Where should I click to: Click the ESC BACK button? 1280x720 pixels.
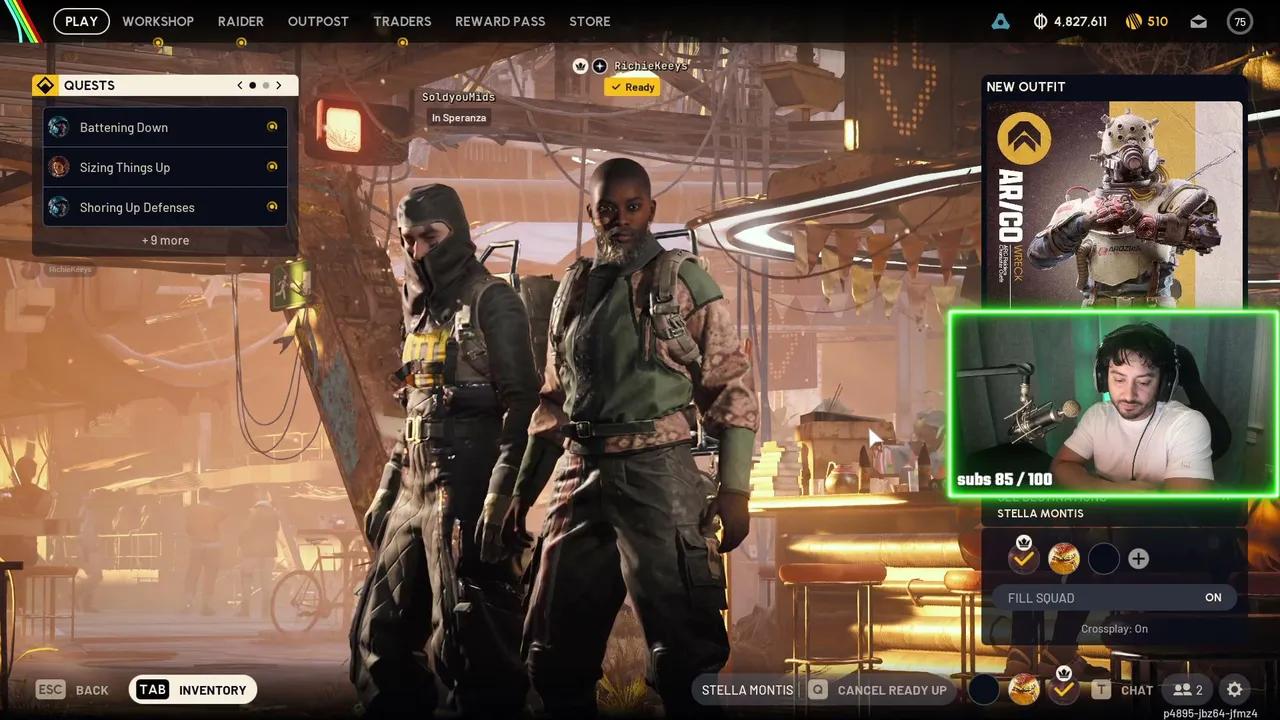(x=72, y=689)
